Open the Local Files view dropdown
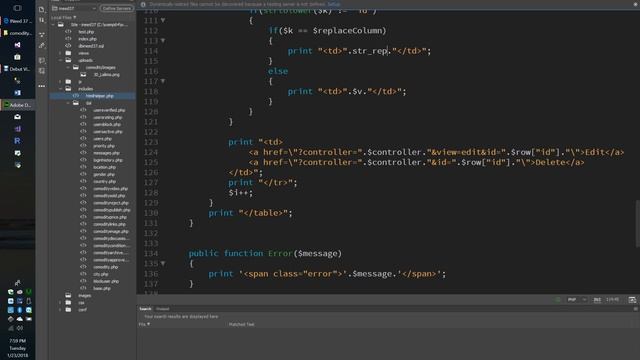640x360 pixels. (64, 18)
